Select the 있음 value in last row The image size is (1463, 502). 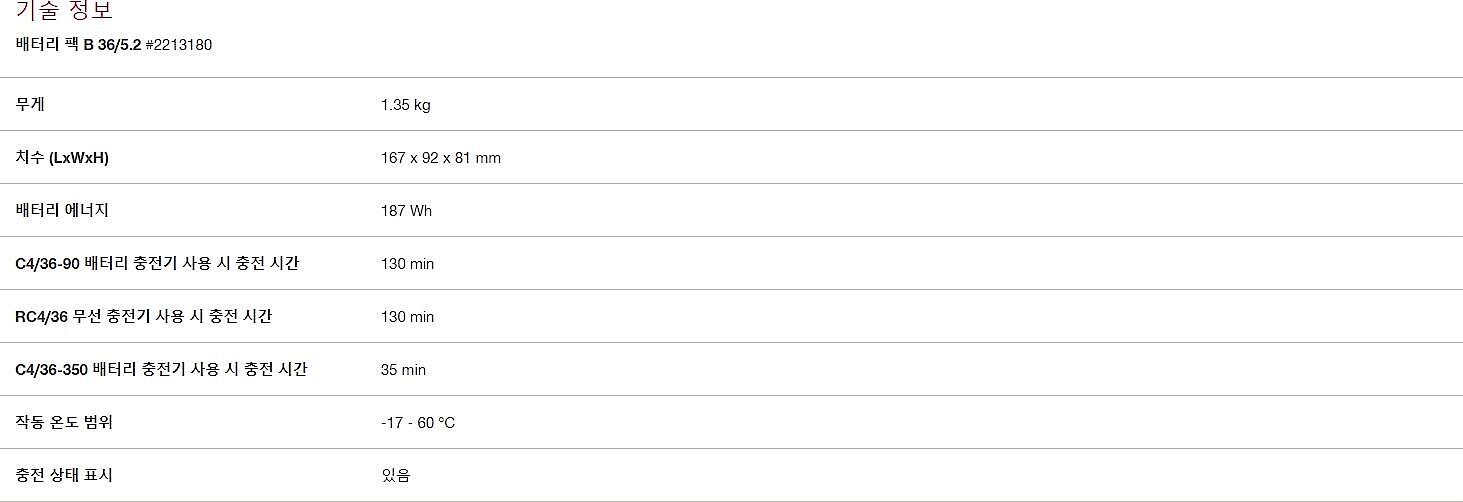point(396,476)
